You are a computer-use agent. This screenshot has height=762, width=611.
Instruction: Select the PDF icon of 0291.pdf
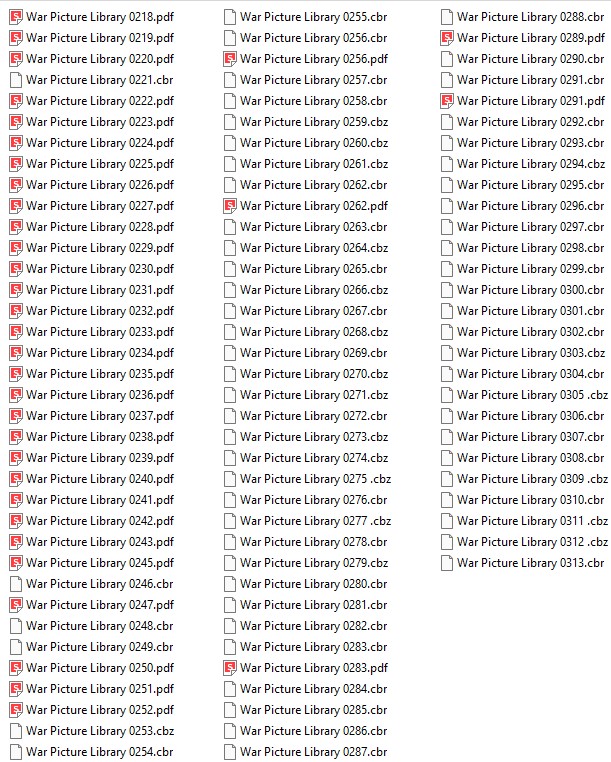coord(447,101)
